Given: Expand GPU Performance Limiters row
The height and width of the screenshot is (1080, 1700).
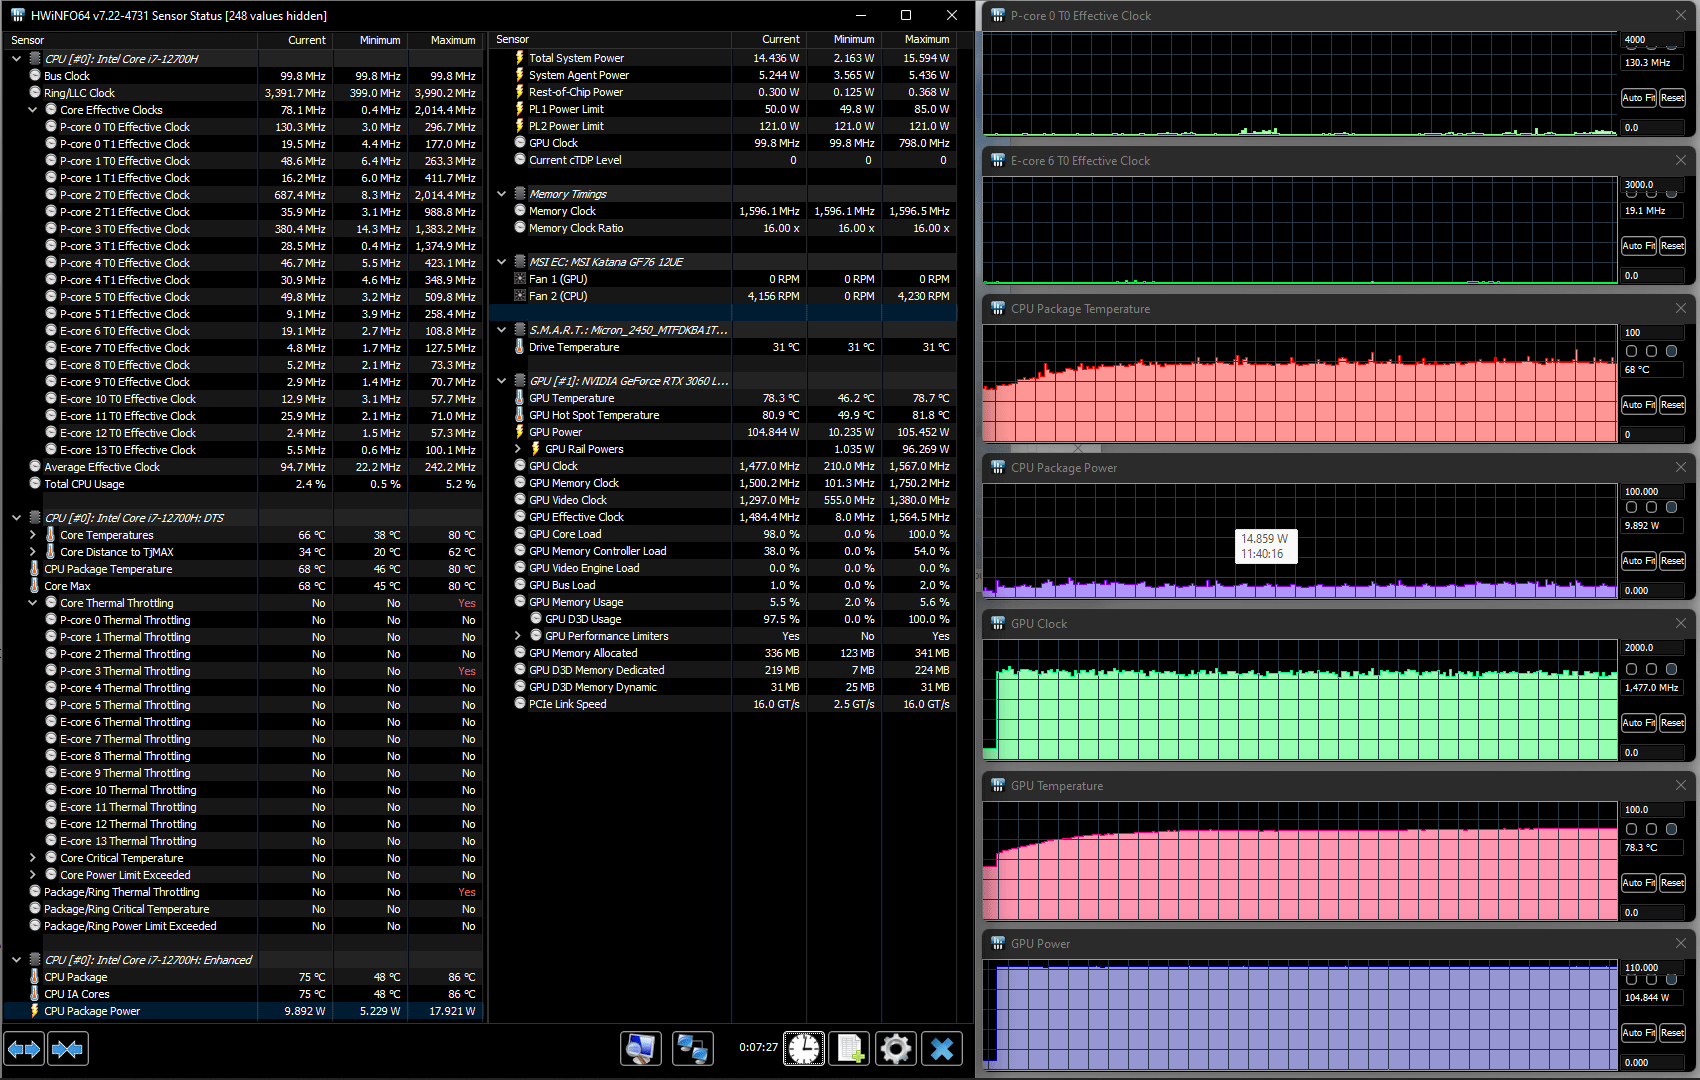Looking at the screenshot, I should tap(518, 636).
